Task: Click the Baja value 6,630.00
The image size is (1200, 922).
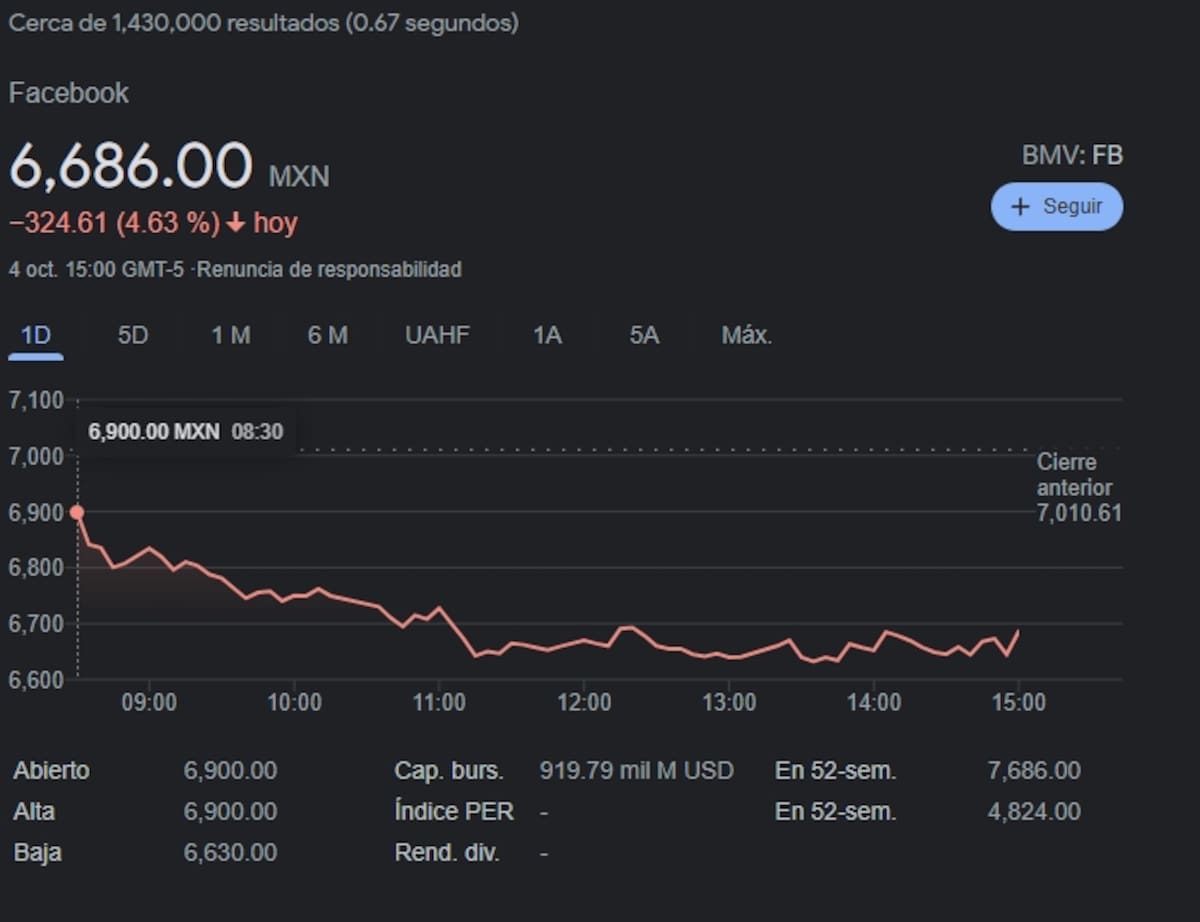Action: (230, 853)
